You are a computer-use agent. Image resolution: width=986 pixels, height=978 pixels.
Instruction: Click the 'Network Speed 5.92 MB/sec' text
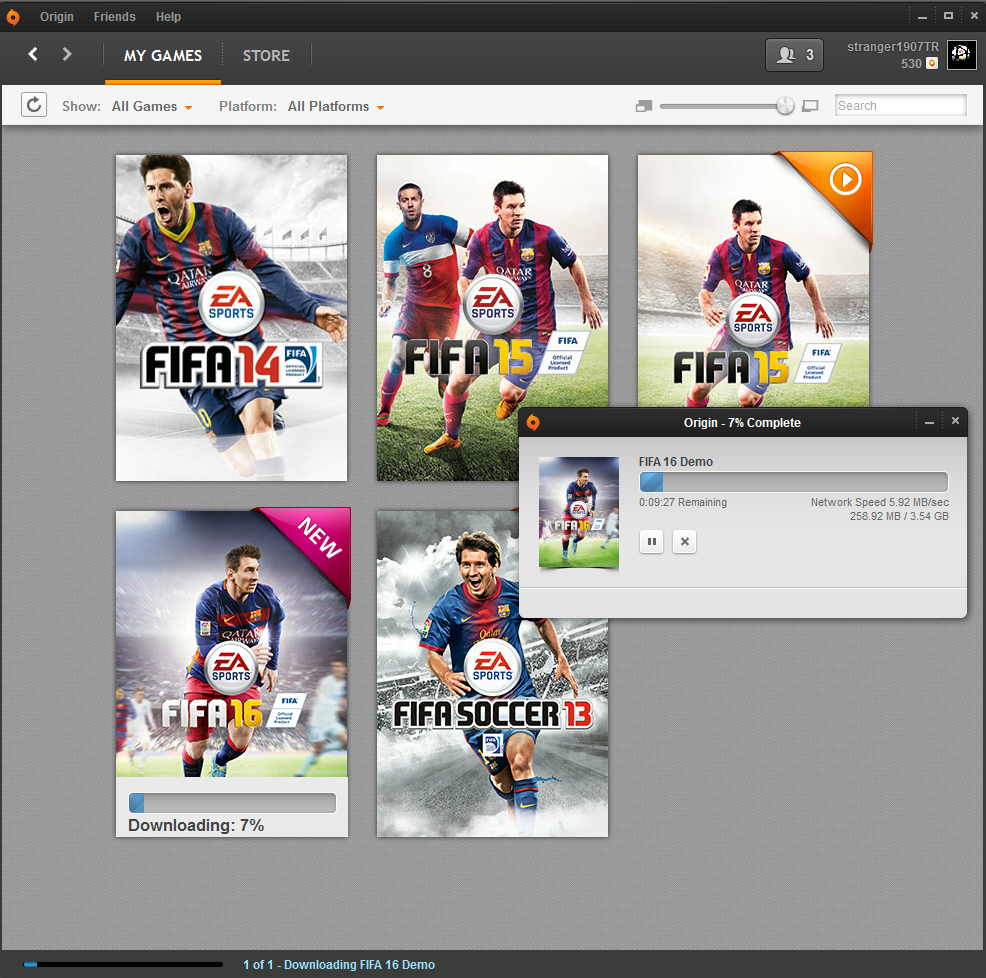tap(880, 503)
